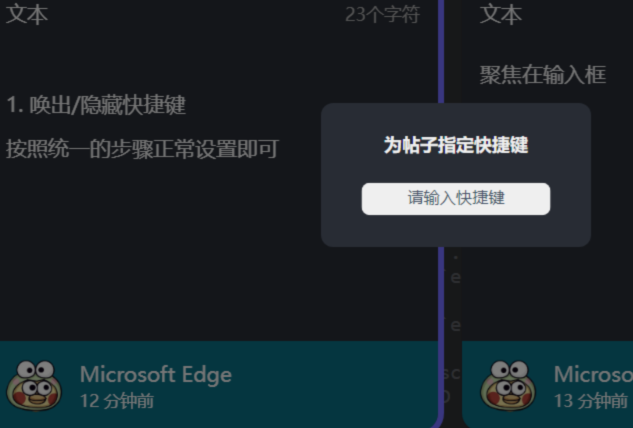Click the 聚焦在输入框 text on the right card
633x428 pixels.
point(543,75)
